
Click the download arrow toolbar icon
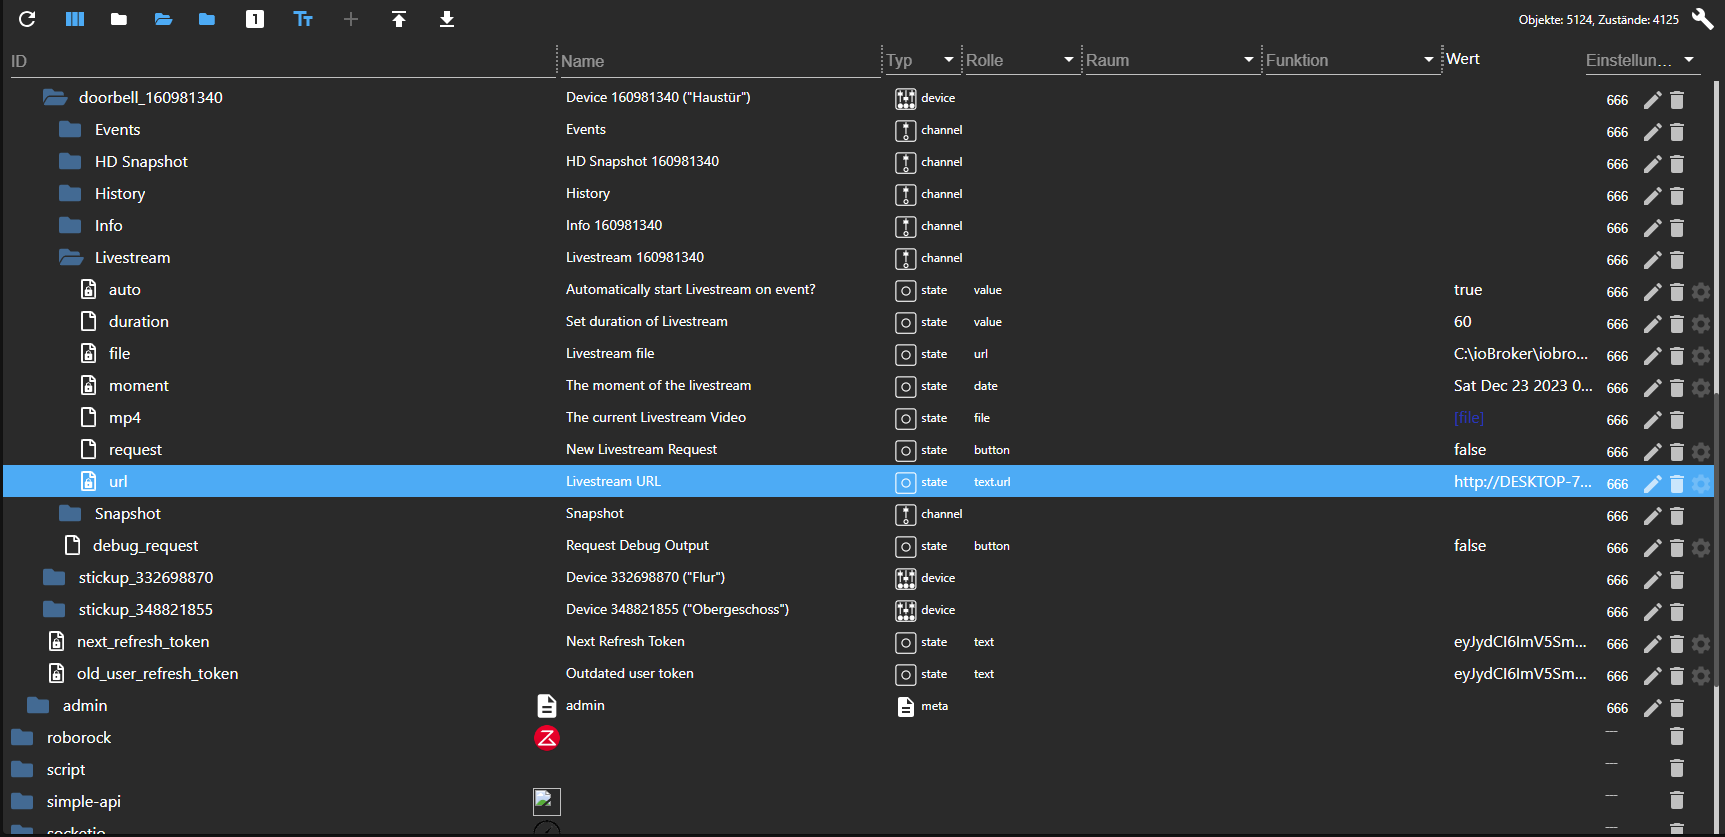447,19
